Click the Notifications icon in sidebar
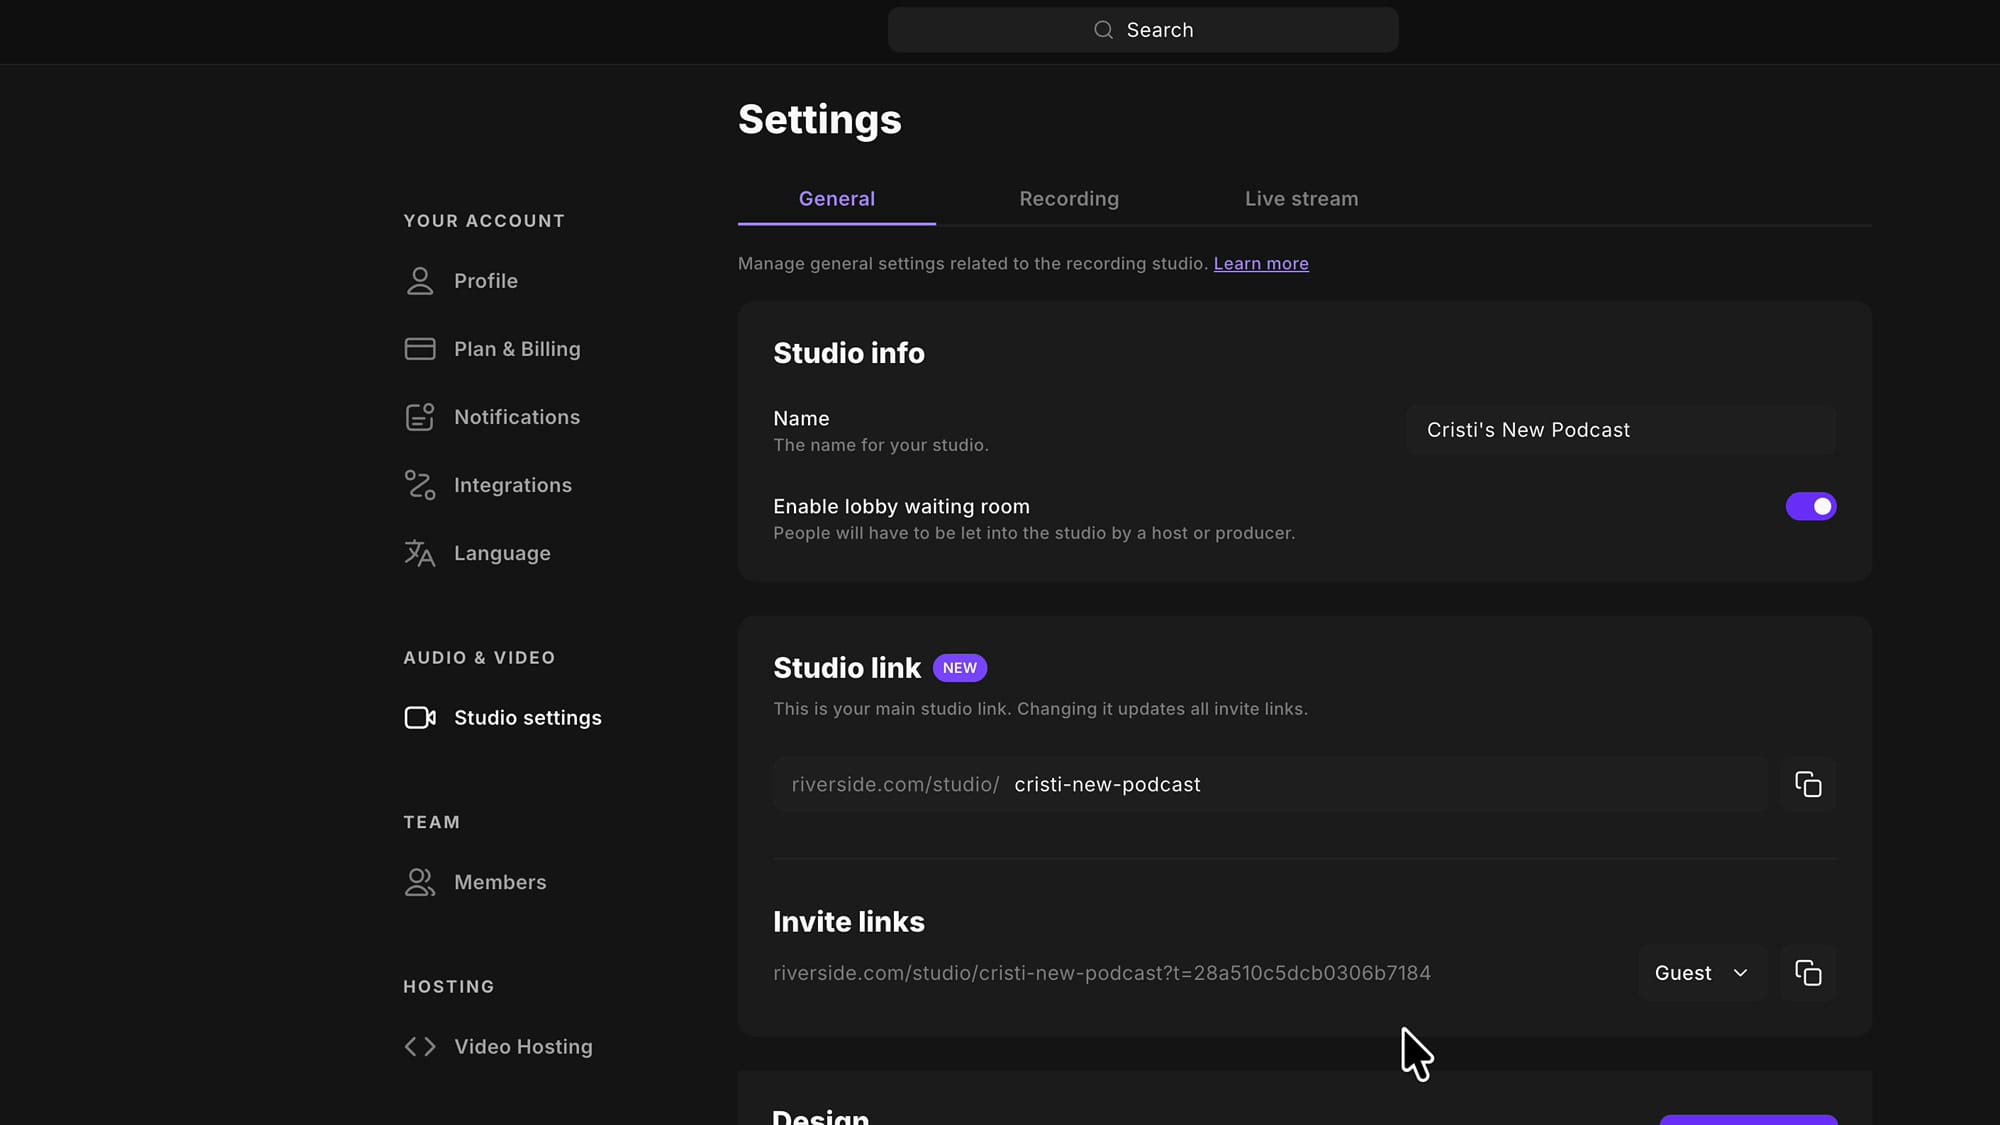The width and height of the screenshot is (2000, 1125). pyautogui.click(x=420, y=417)
